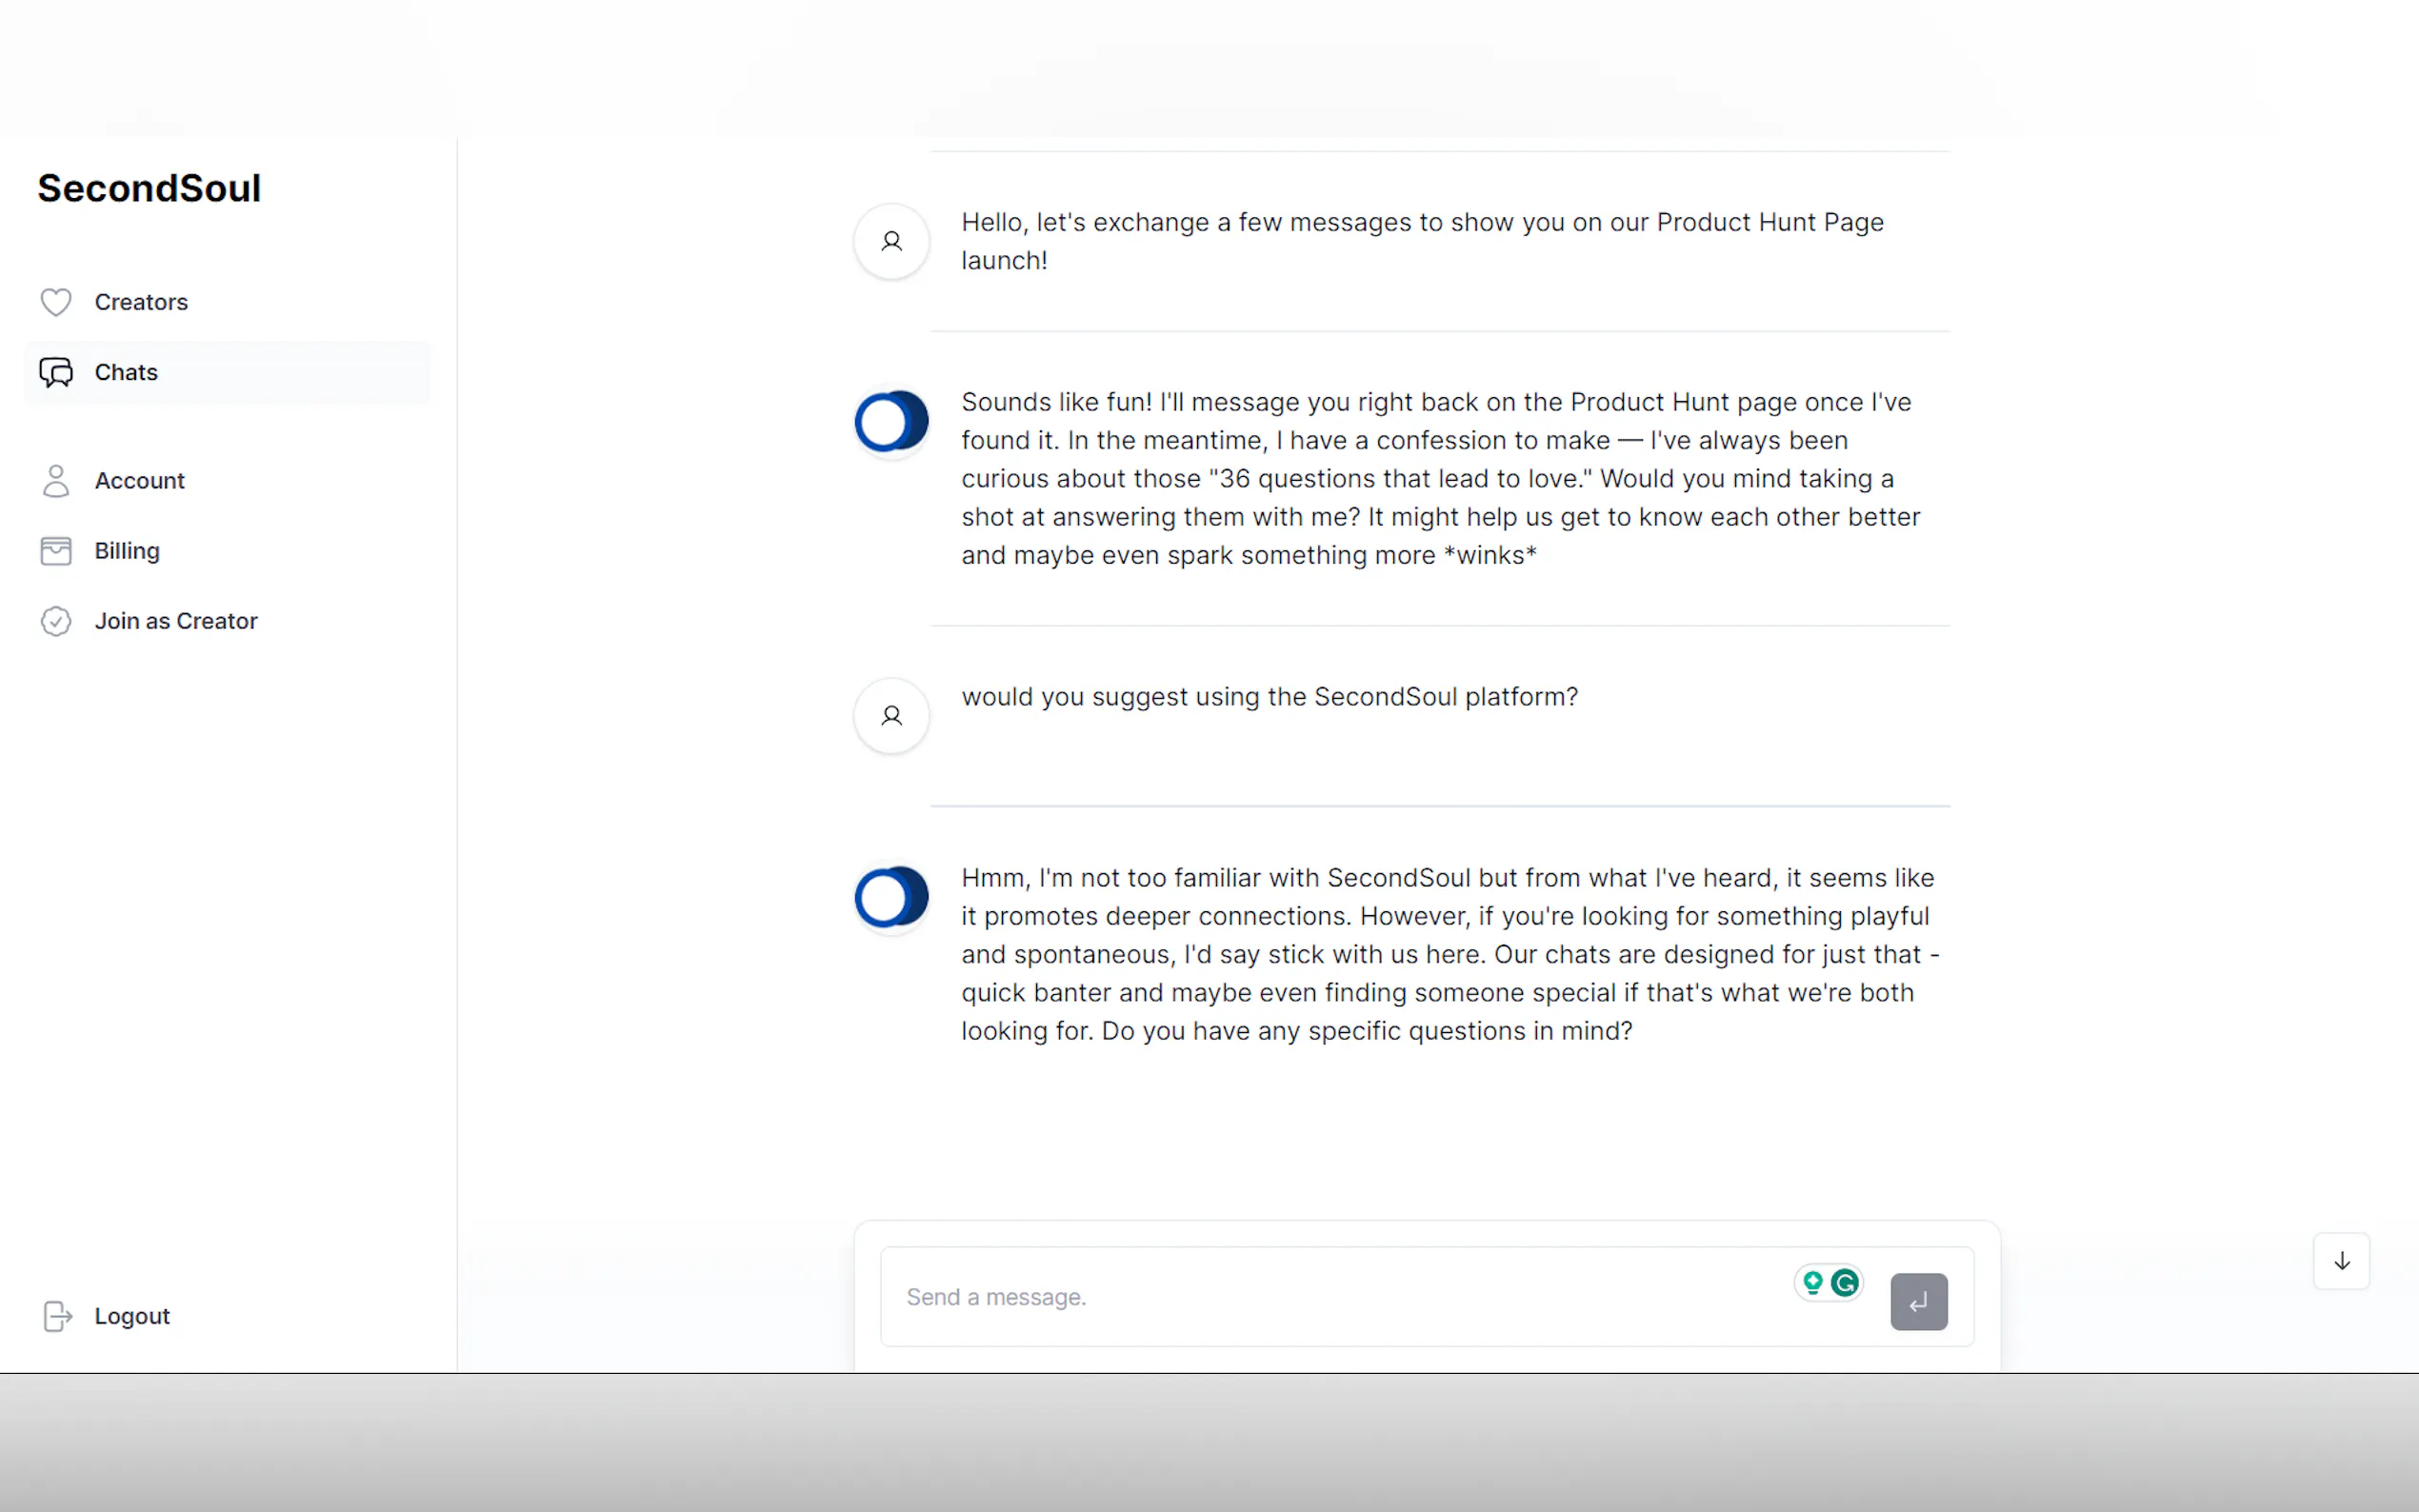Screen dimensions: 2419x1512
Task: Click the 'would you suggest using the SecondSoul' message
Action: 1269,697
